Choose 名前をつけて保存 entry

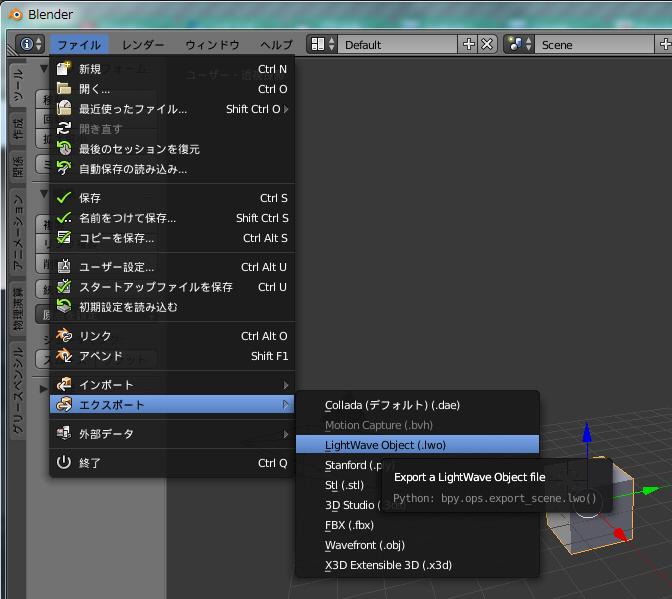pyautogui.click(x=172, y=218)
